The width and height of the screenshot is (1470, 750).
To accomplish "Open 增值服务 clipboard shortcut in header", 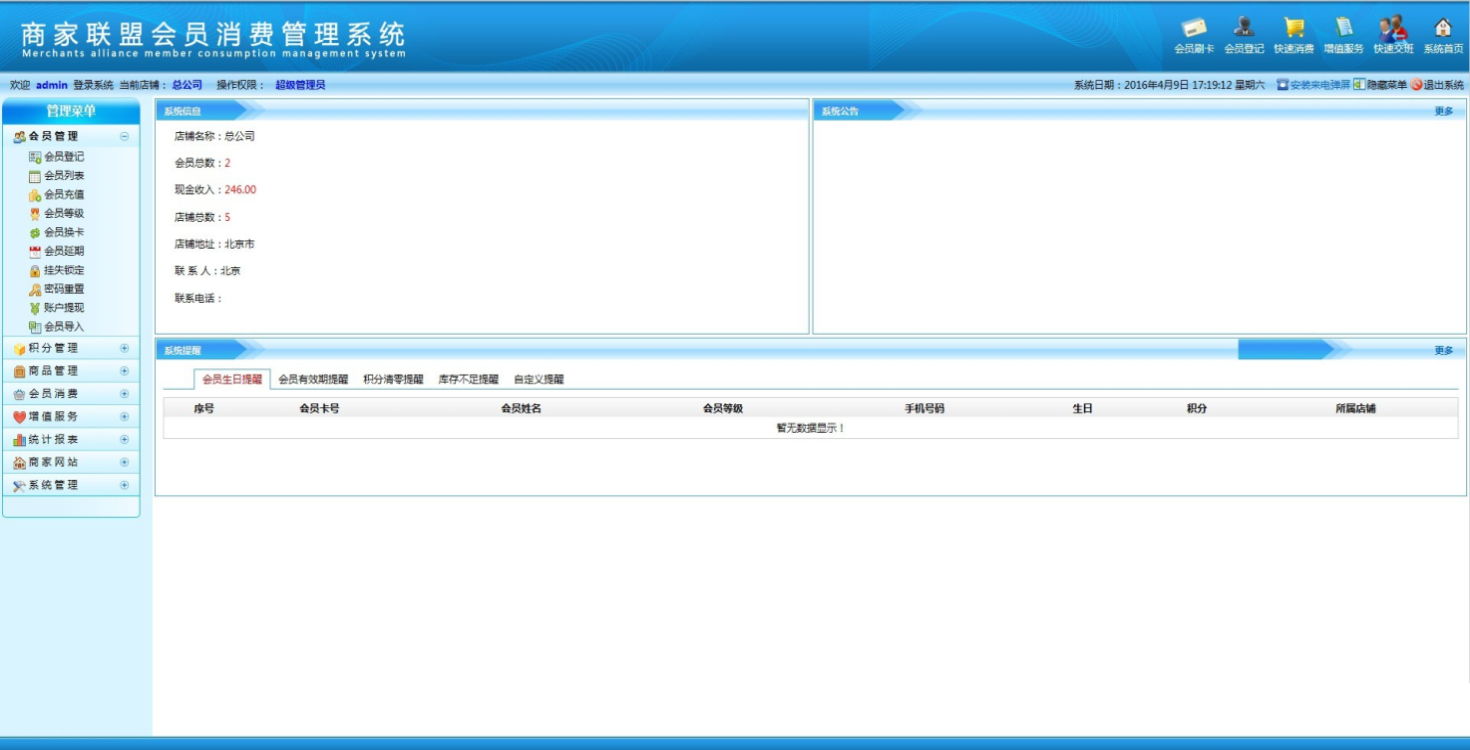I will (x=1344, y=35).
